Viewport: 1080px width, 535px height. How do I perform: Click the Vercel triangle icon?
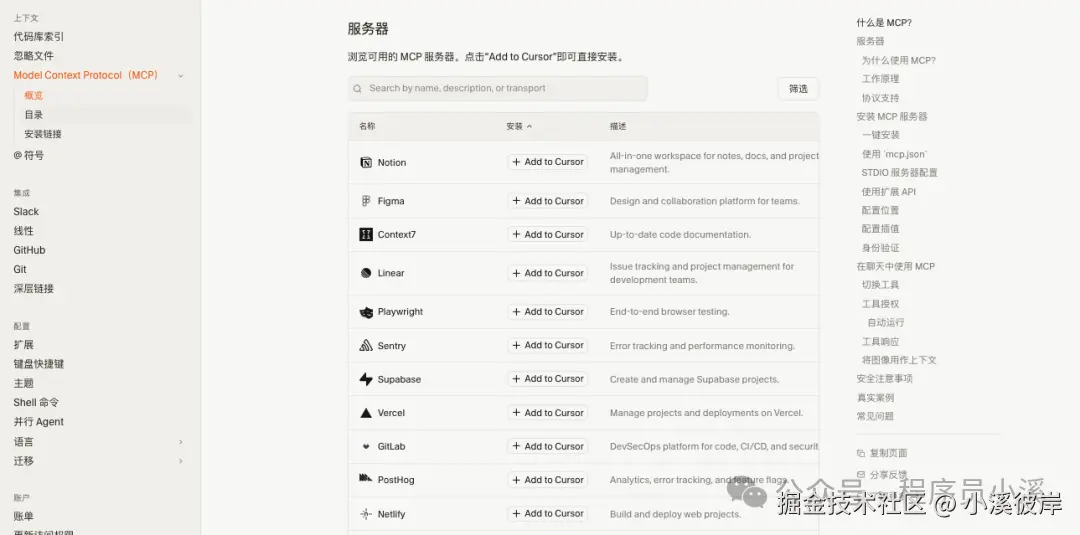[366, 413]
